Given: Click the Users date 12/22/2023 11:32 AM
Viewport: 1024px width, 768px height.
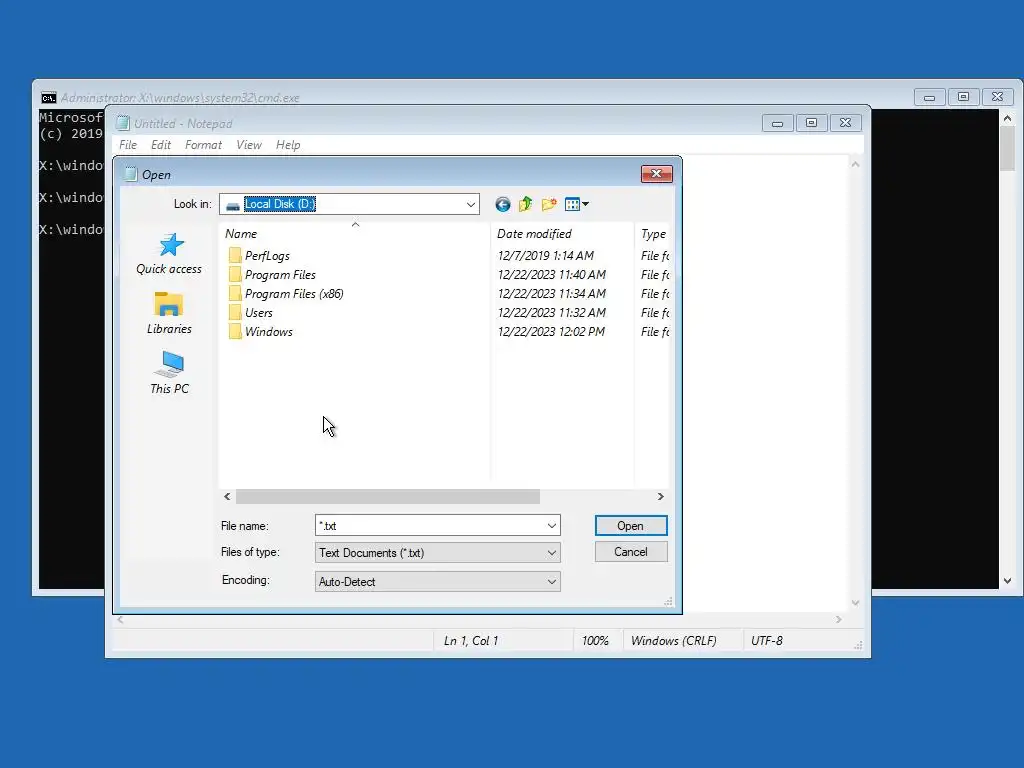Looking at the screenshot, I should (552, 313).
